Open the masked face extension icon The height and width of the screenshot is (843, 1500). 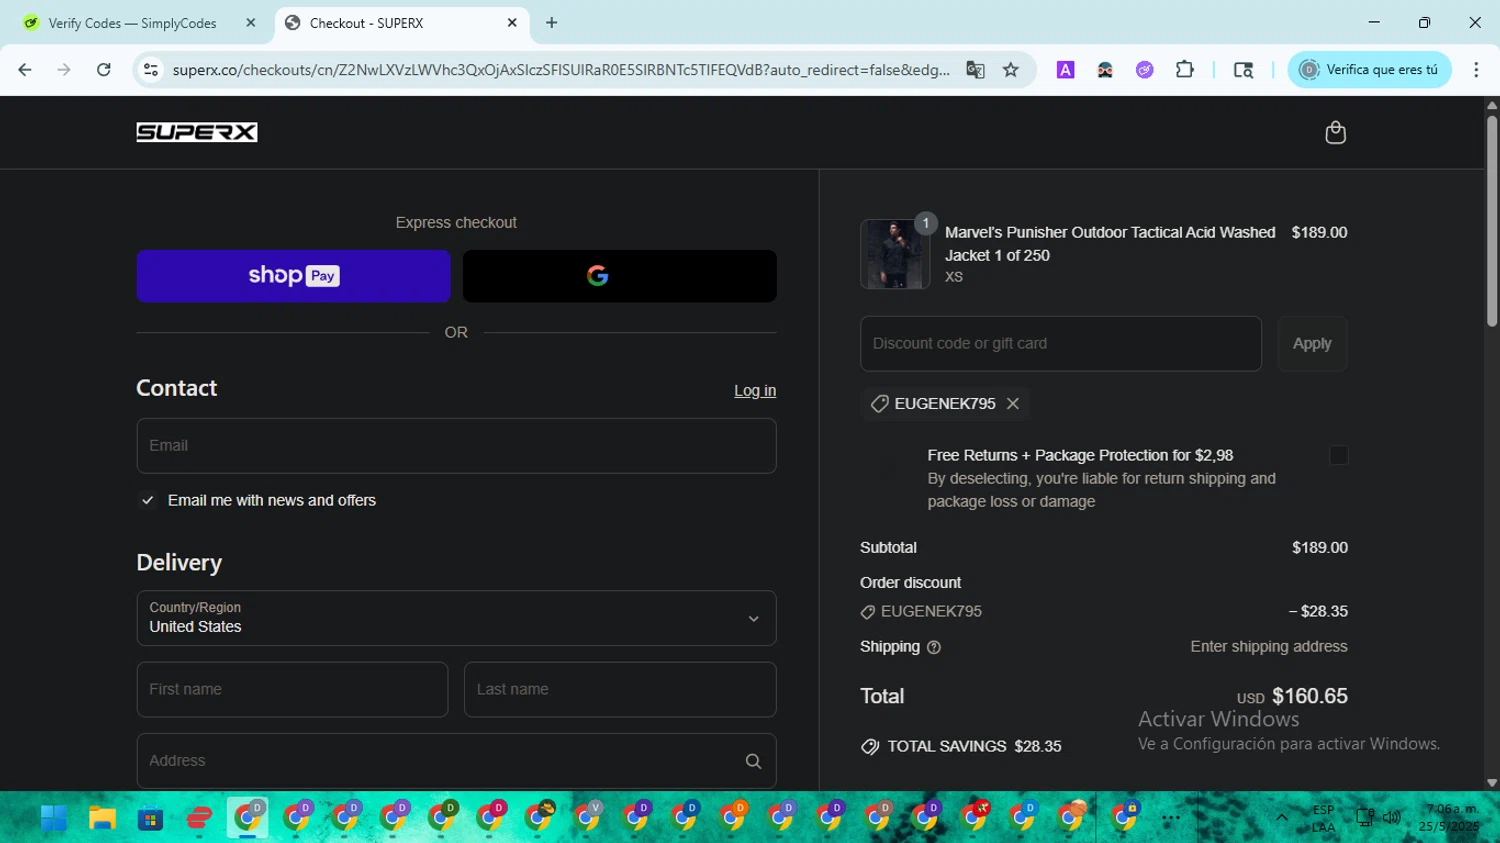[x=1105, y=70]
